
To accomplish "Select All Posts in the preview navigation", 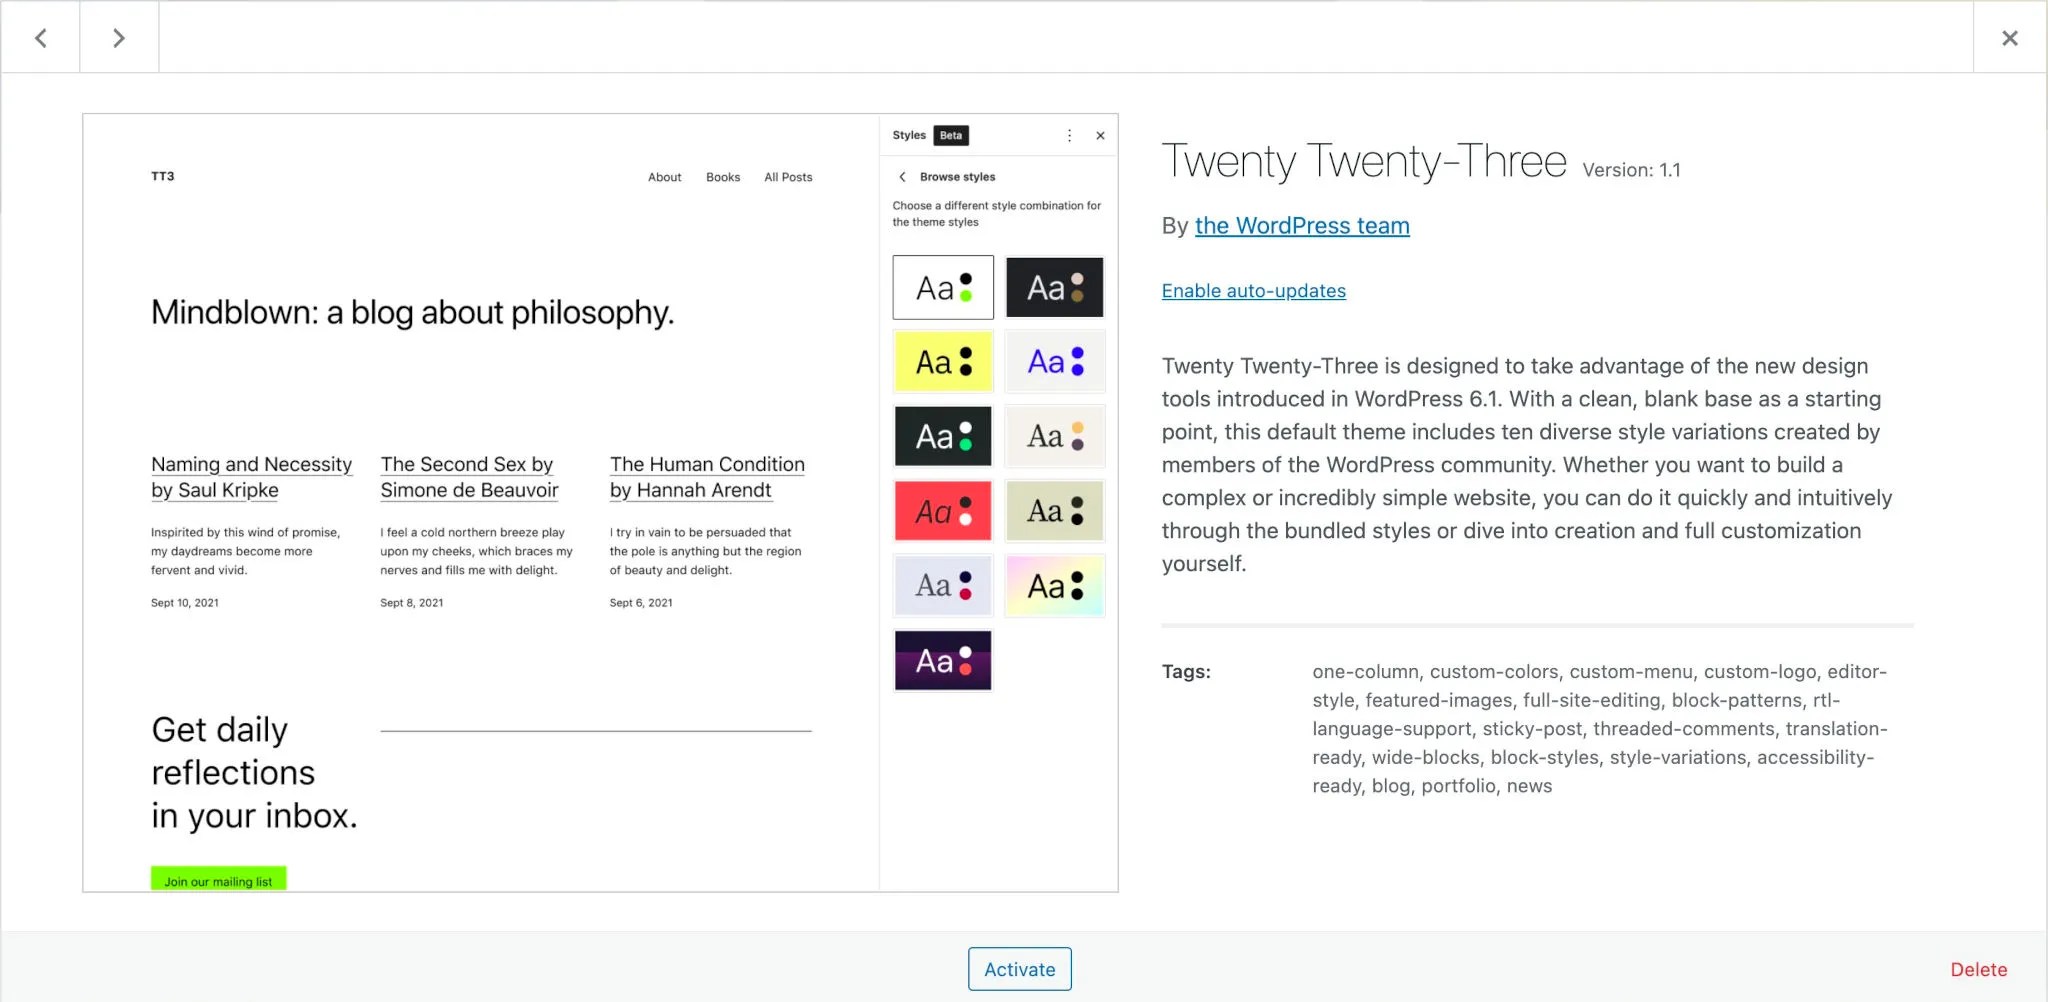I will [x=788, y=176].
